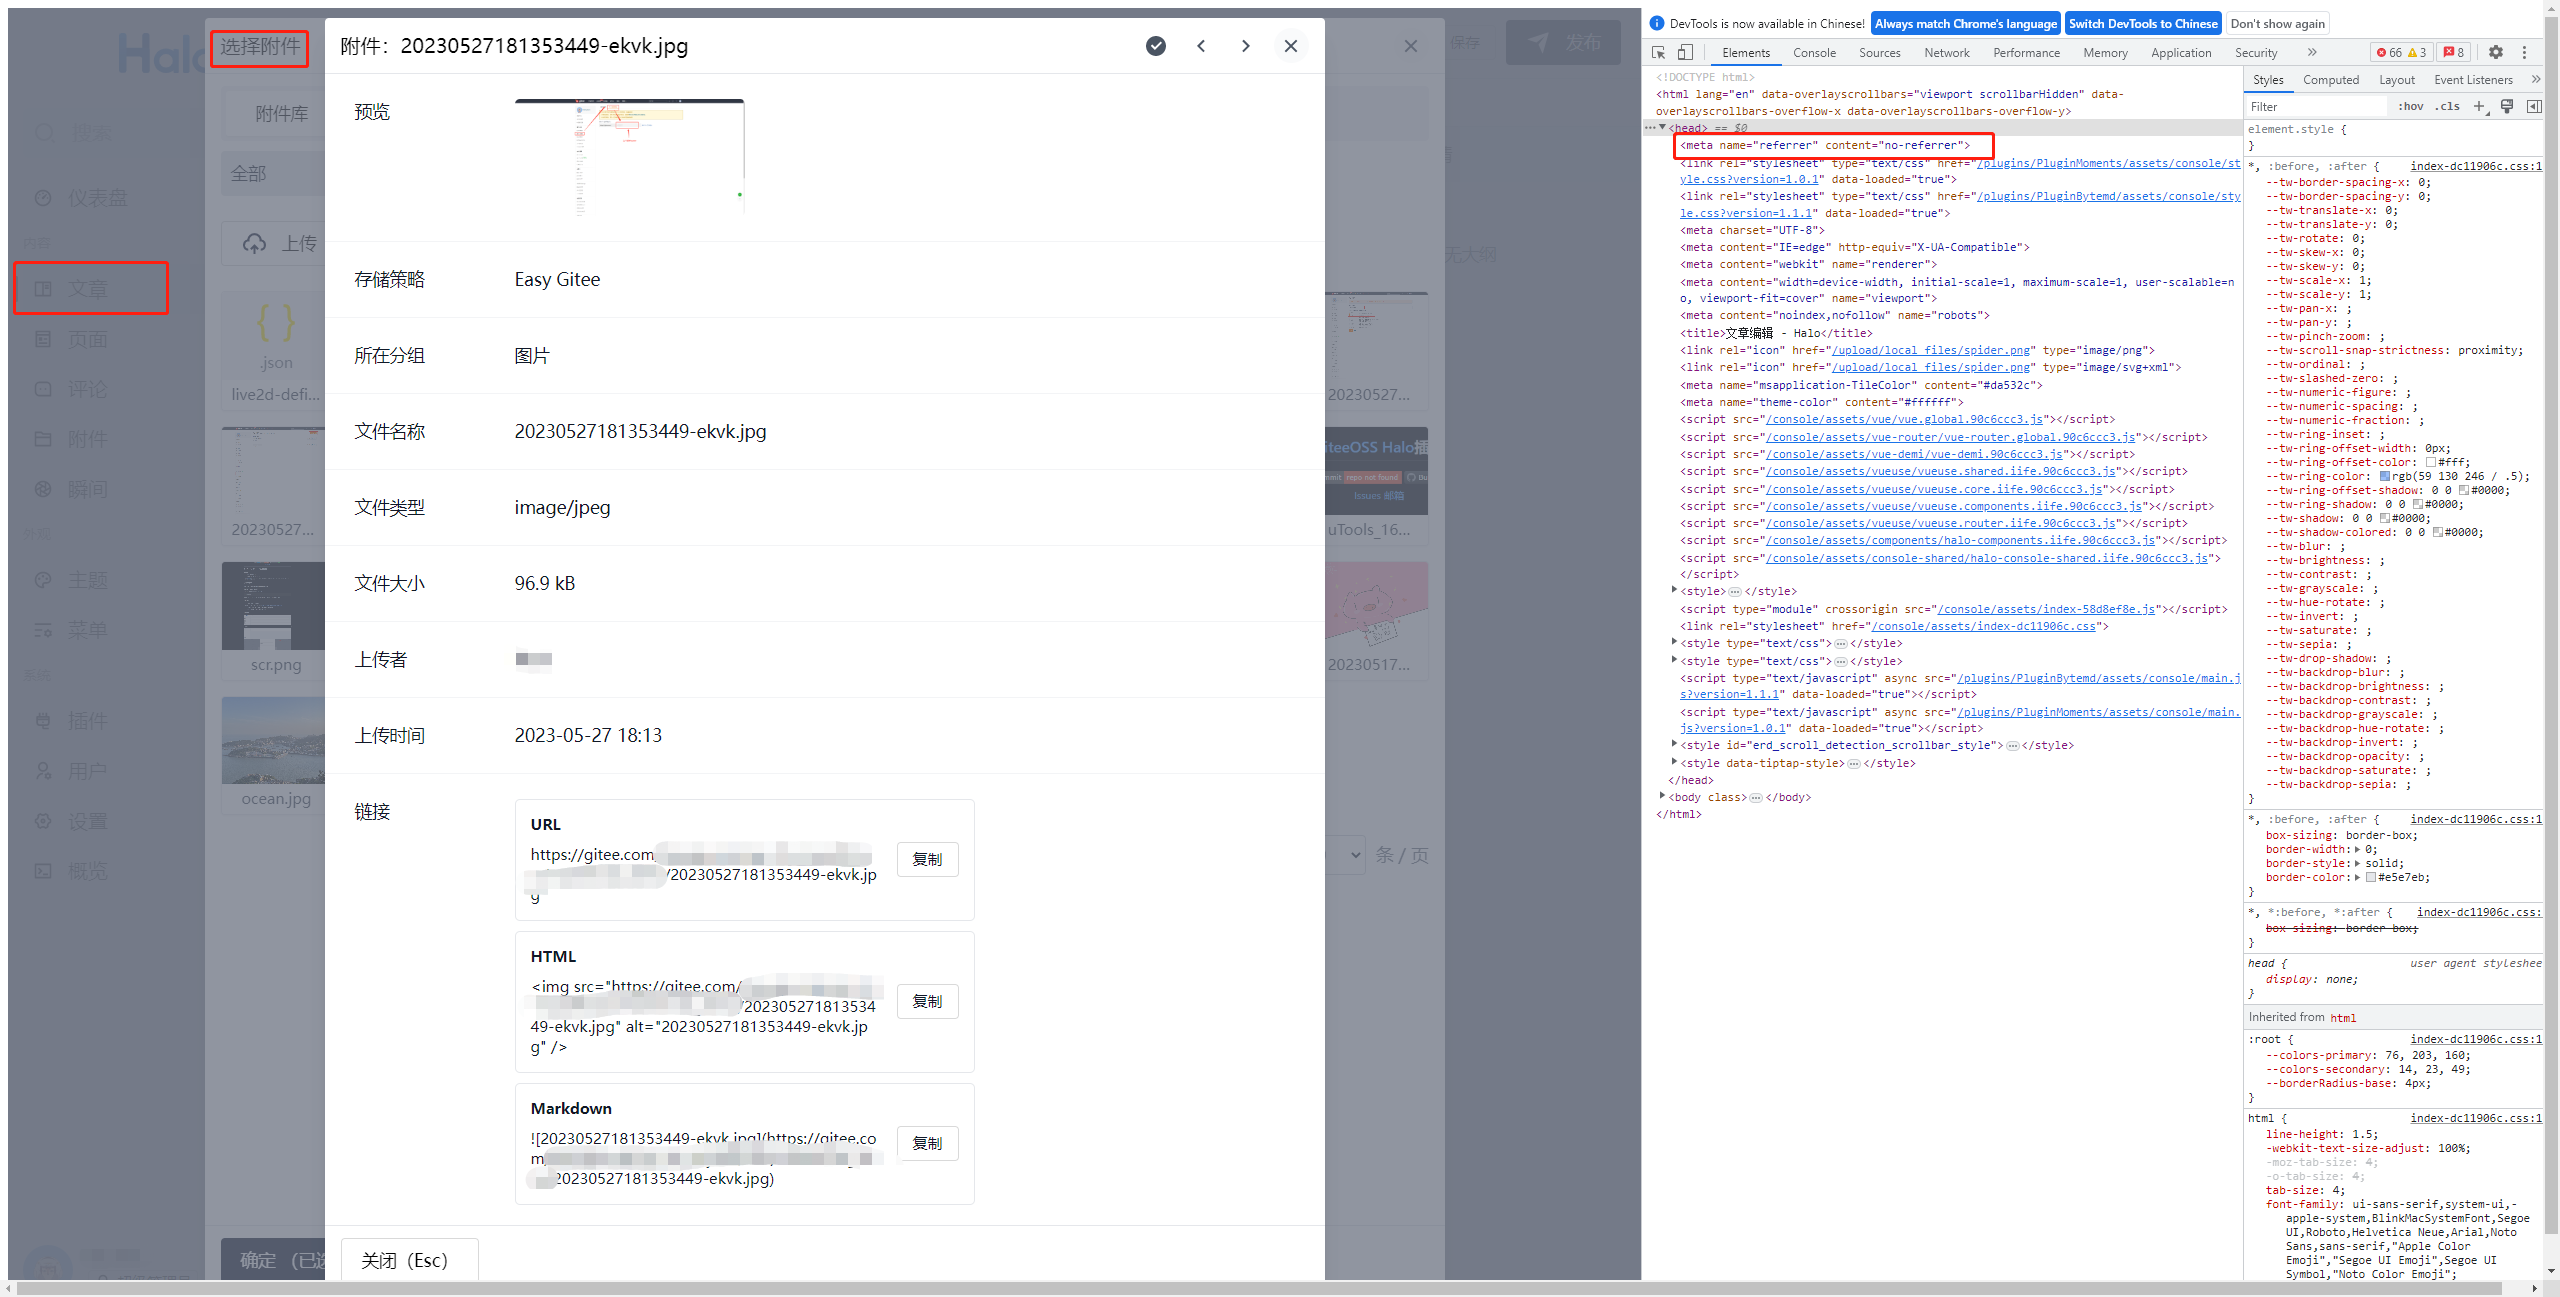The height and width of the screenshot is (1297, 2560).
Task: Copy the attachment URL with 复制 button
Action: pos(927,859)
